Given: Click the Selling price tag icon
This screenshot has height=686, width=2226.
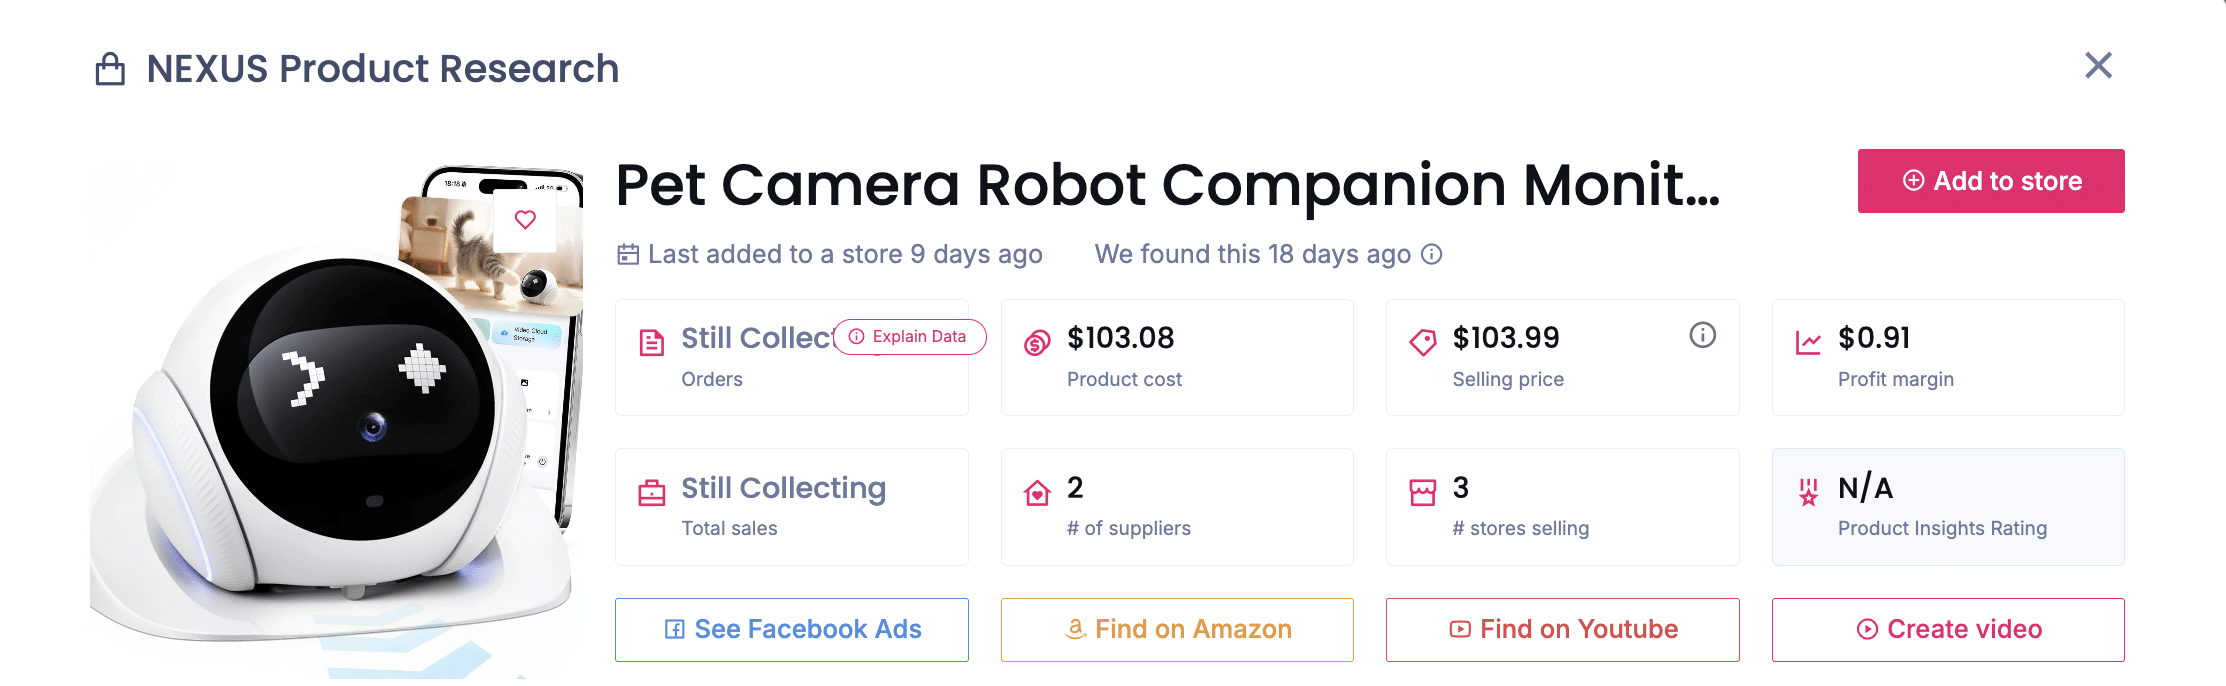Looking at the screenshot, I should tap(1422, 343).
